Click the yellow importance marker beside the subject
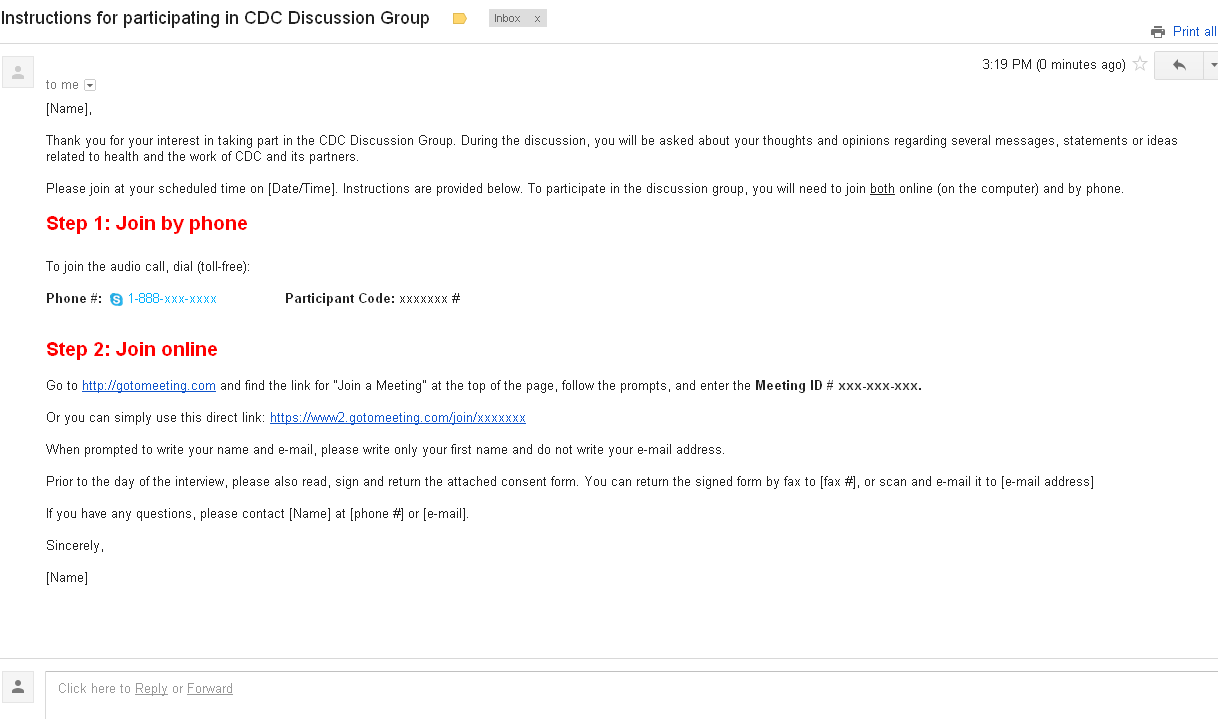The height and width of the screenshot is (719, 1218). point(460,19)
